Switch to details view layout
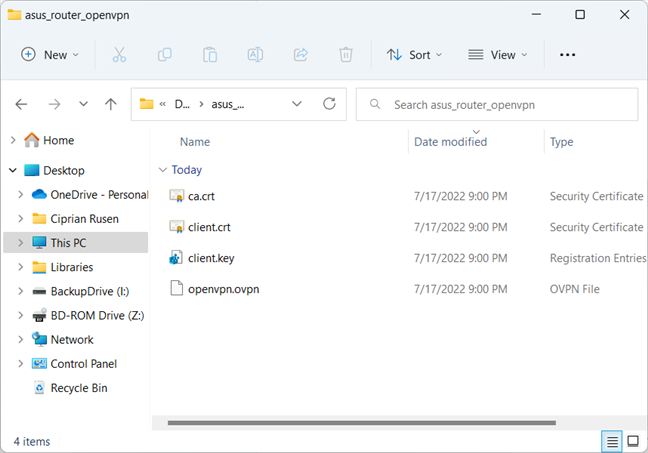This screenshot has height=453, width=648. click(612, 441)
